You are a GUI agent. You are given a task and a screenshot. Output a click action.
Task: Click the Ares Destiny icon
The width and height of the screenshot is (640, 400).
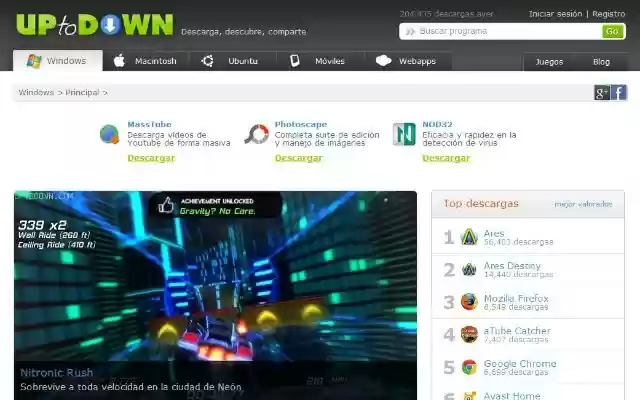click(x=469, y=269)
